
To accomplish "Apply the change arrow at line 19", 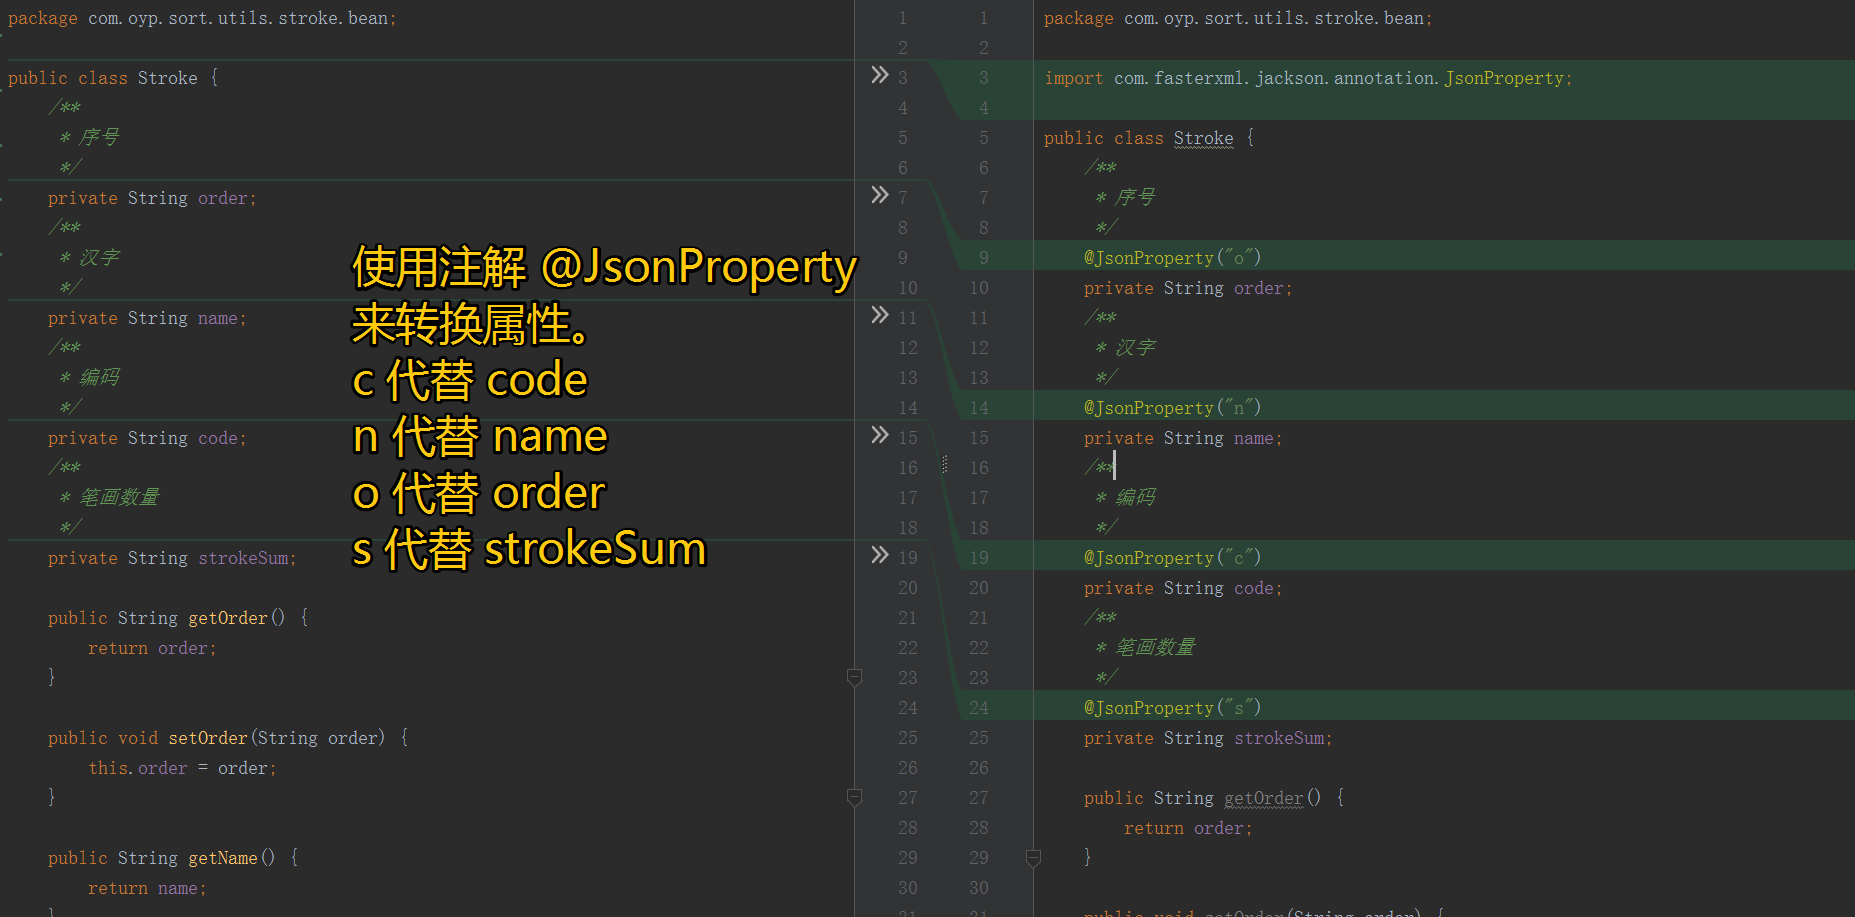I will [880, 555].
